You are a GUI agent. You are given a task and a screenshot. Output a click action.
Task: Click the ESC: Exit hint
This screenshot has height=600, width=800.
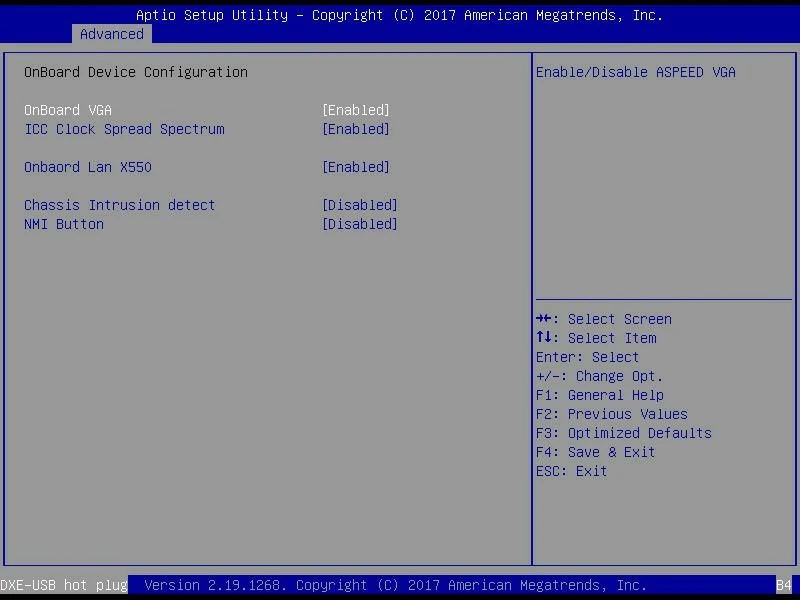pos(571,471)
